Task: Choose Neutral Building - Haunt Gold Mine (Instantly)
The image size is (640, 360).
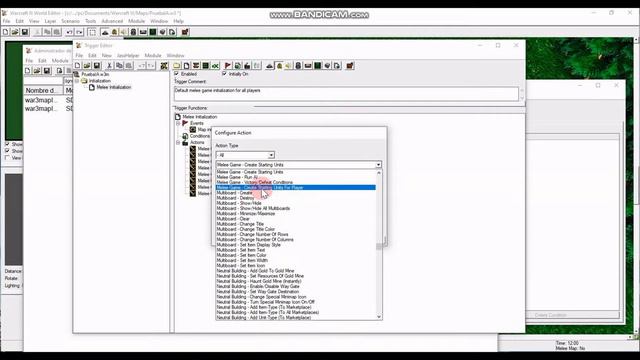Action: 296,281
